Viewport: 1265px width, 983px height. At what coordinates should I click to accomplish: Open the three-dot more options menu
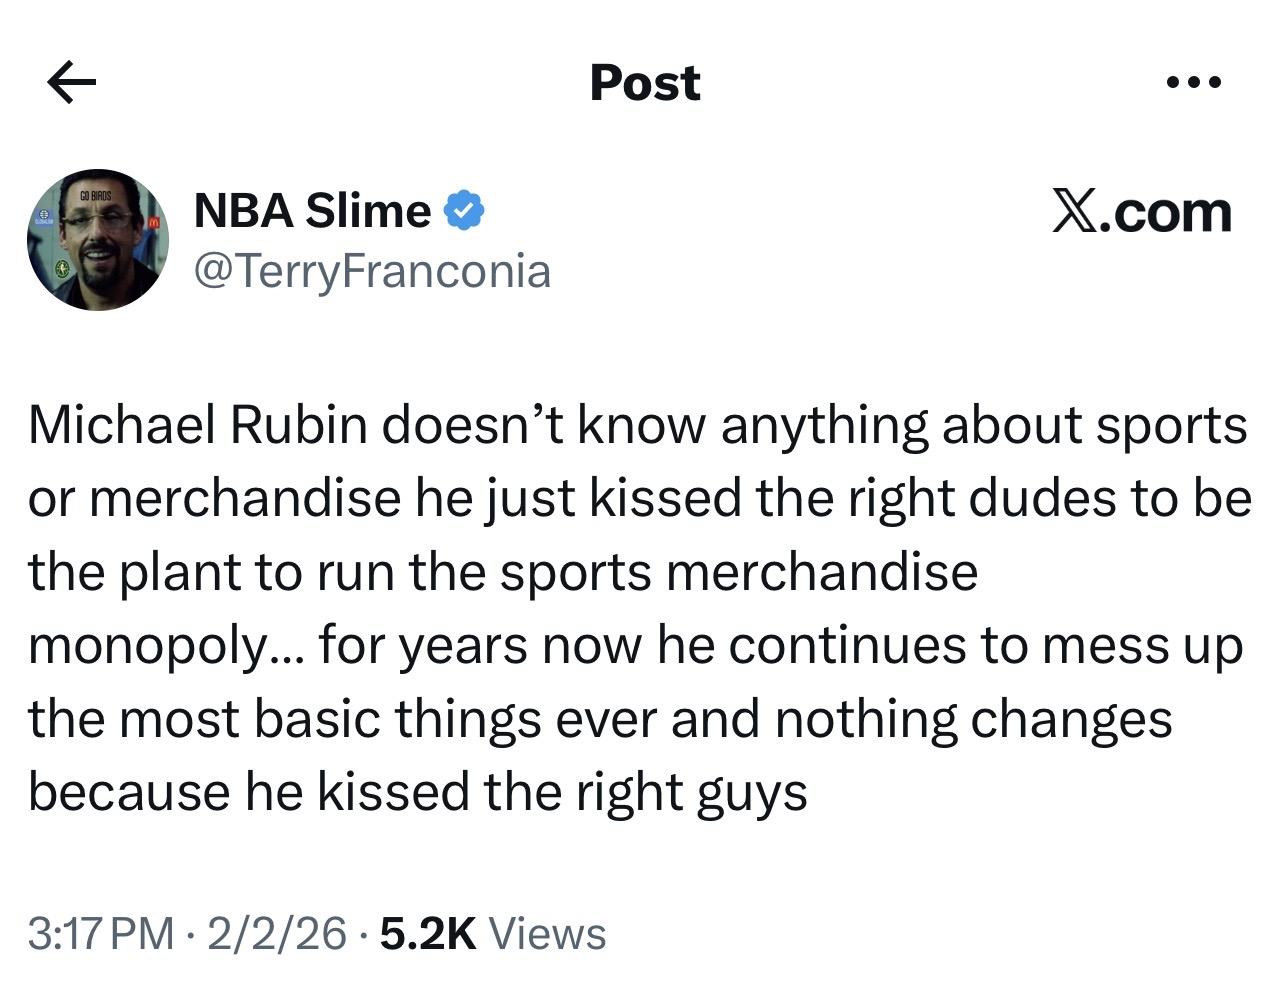1194,83
